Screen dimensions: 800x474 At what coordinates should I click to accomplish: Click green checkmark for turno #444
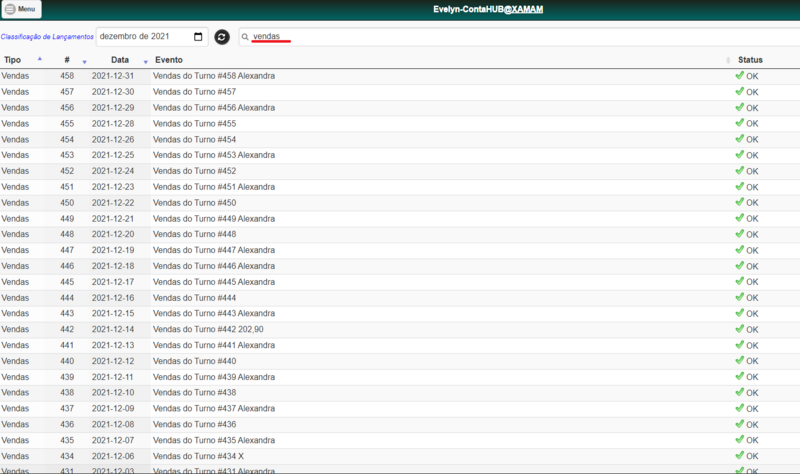(x=740, y=297)
